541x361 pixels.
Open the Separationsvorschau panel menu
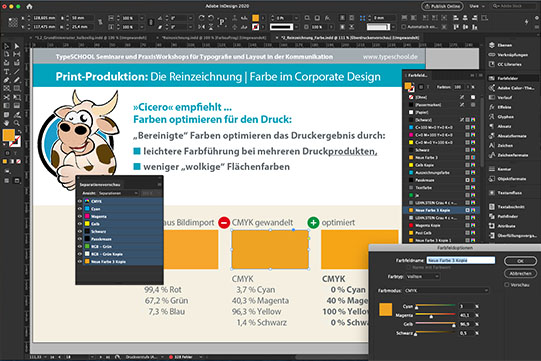(159, 185)
